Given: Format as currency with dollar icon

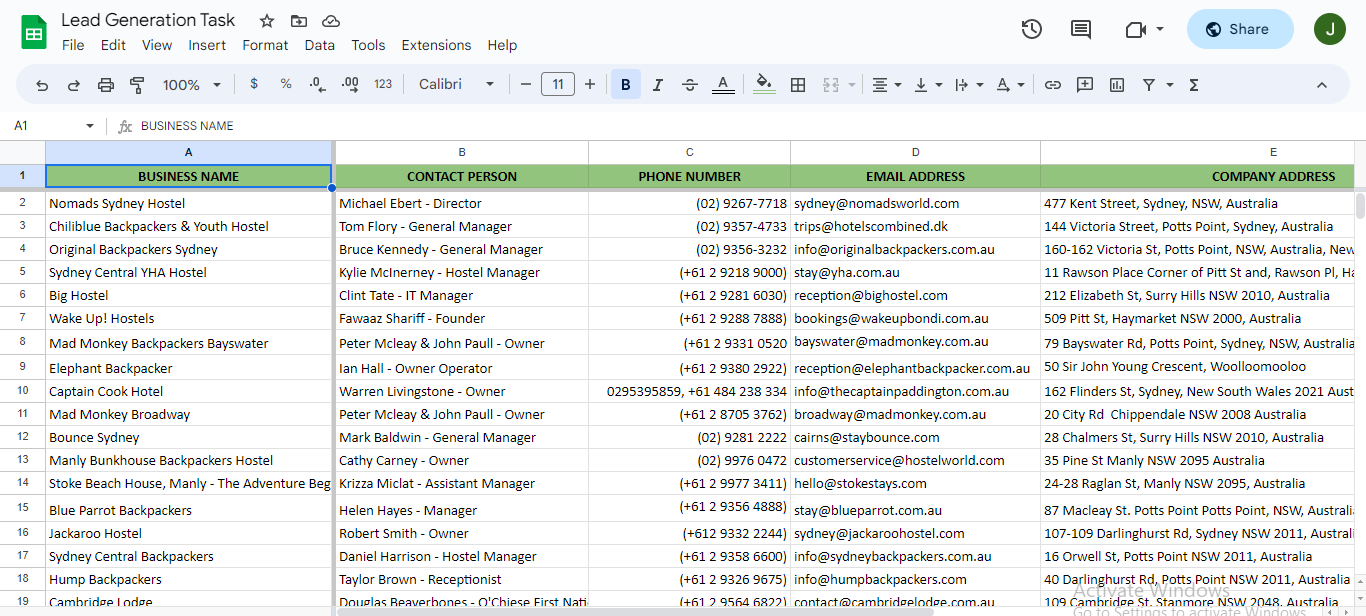Looking at the screenshot, I should coord(254,84).
